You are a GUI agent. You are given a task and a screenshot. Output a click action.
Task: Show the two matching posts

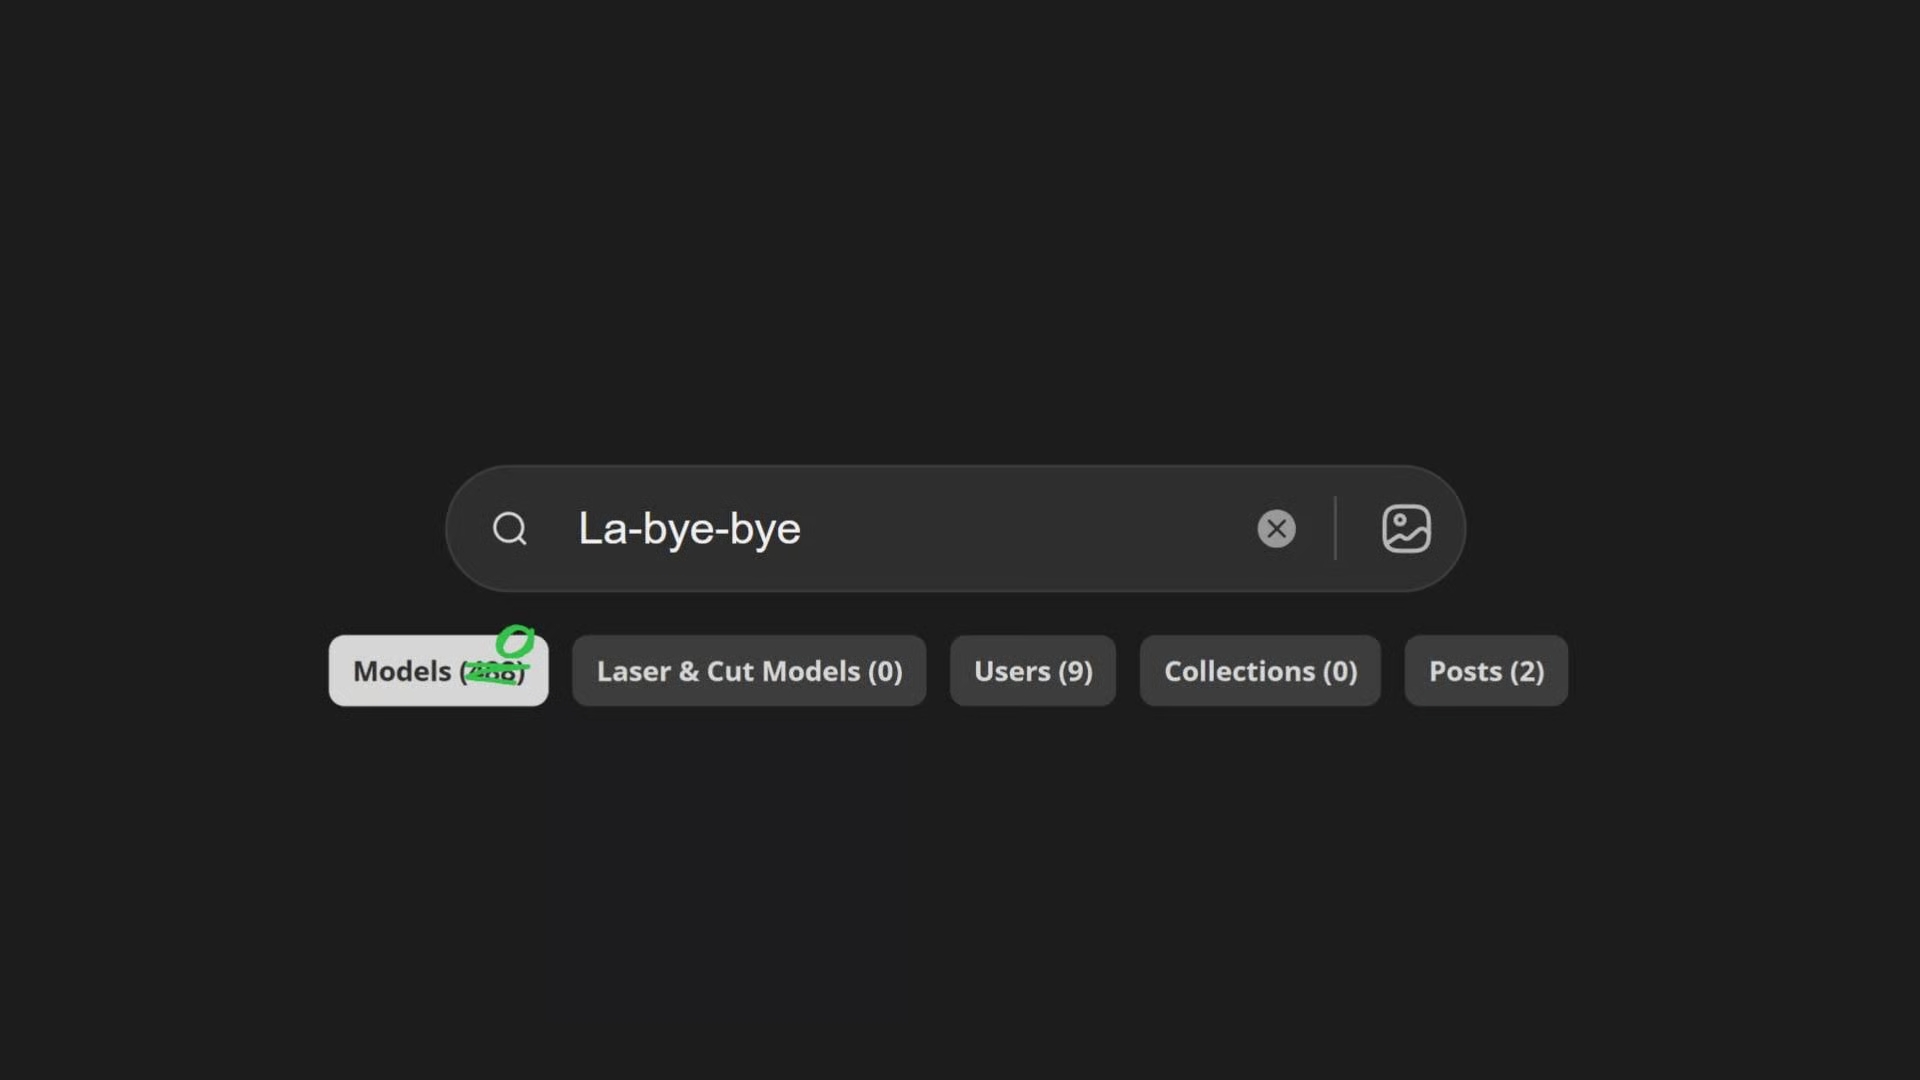1486,671
